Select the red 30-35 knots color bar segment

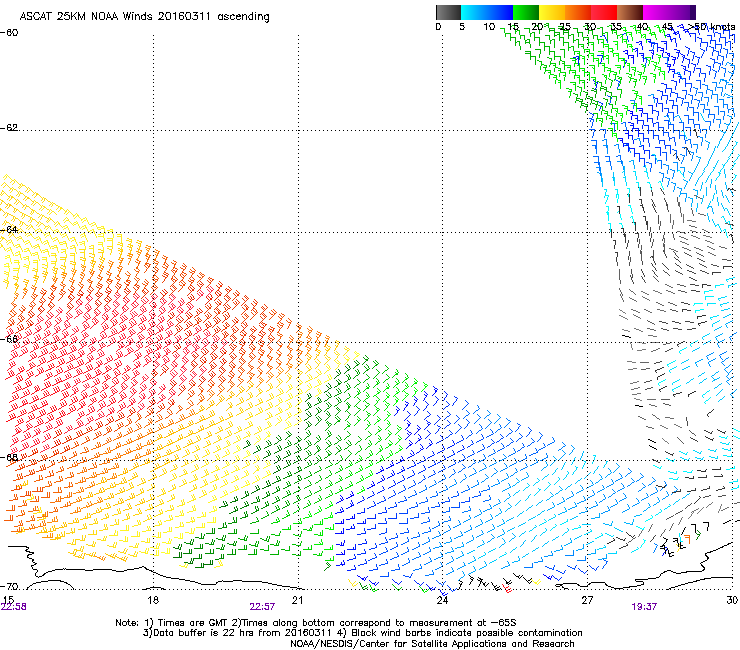click(x=604, y=12)
